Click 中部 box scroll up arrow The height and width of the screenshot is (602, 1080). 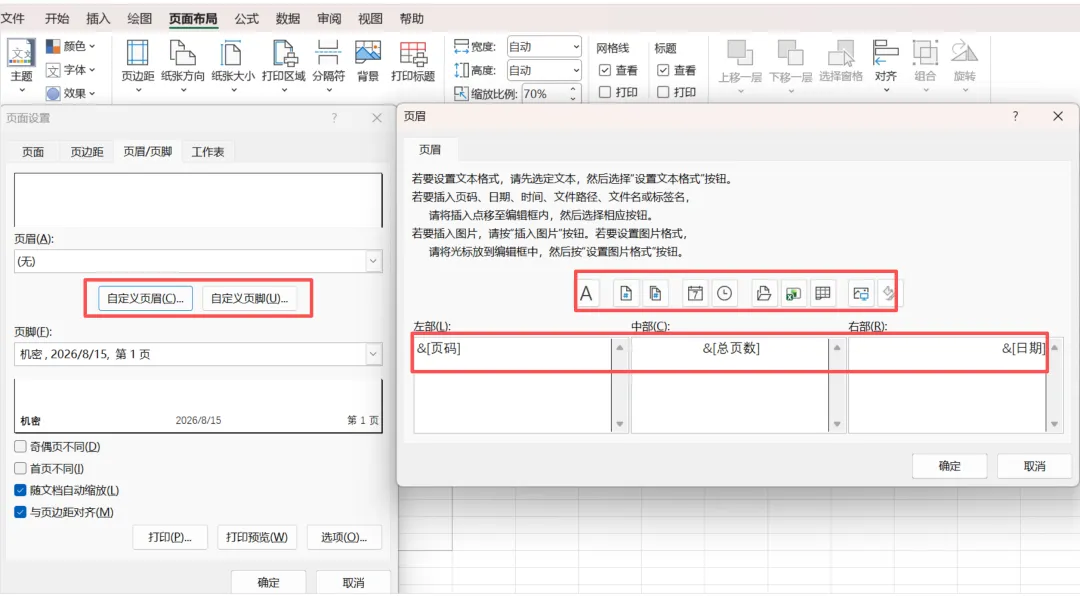coord(837,347)
